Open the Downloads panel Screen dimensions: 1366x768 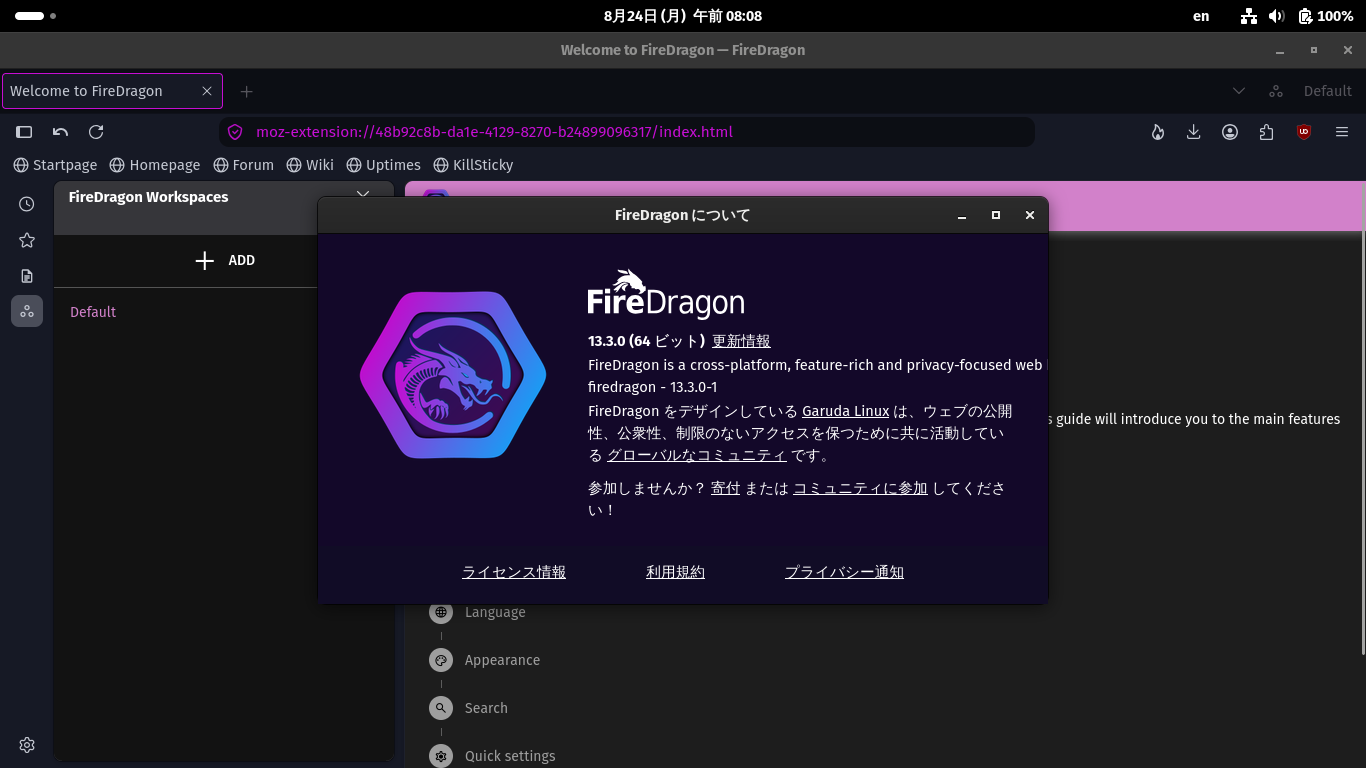coord(1194,132)
